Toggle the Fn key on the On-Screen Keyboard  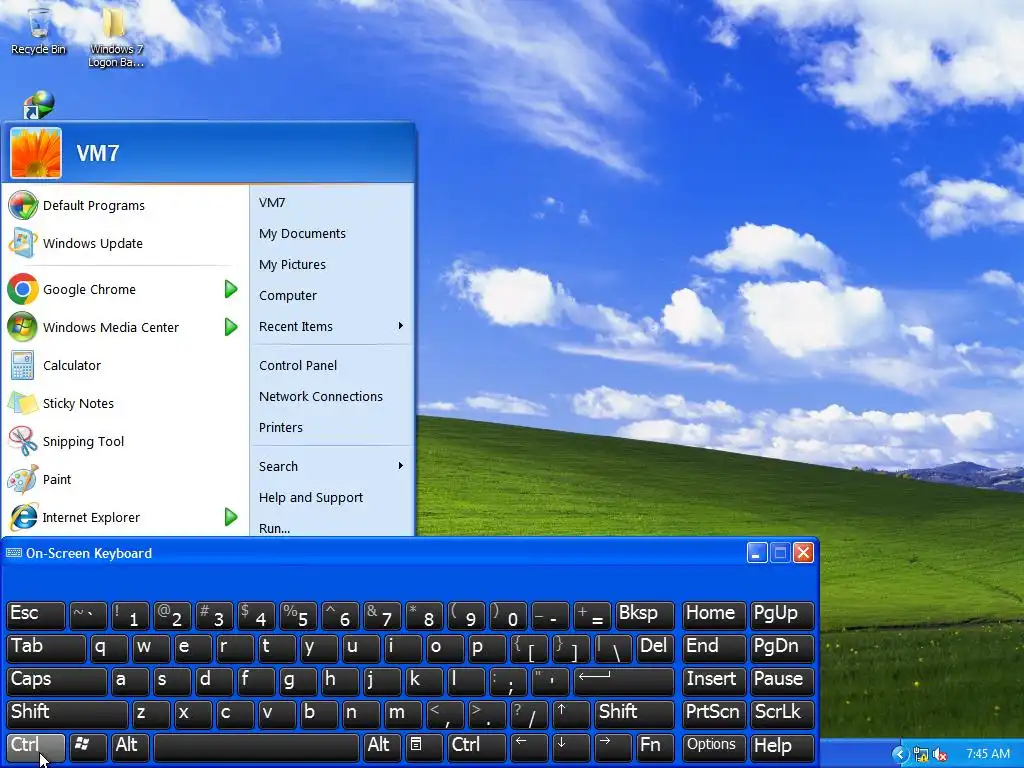click(655, 746)
